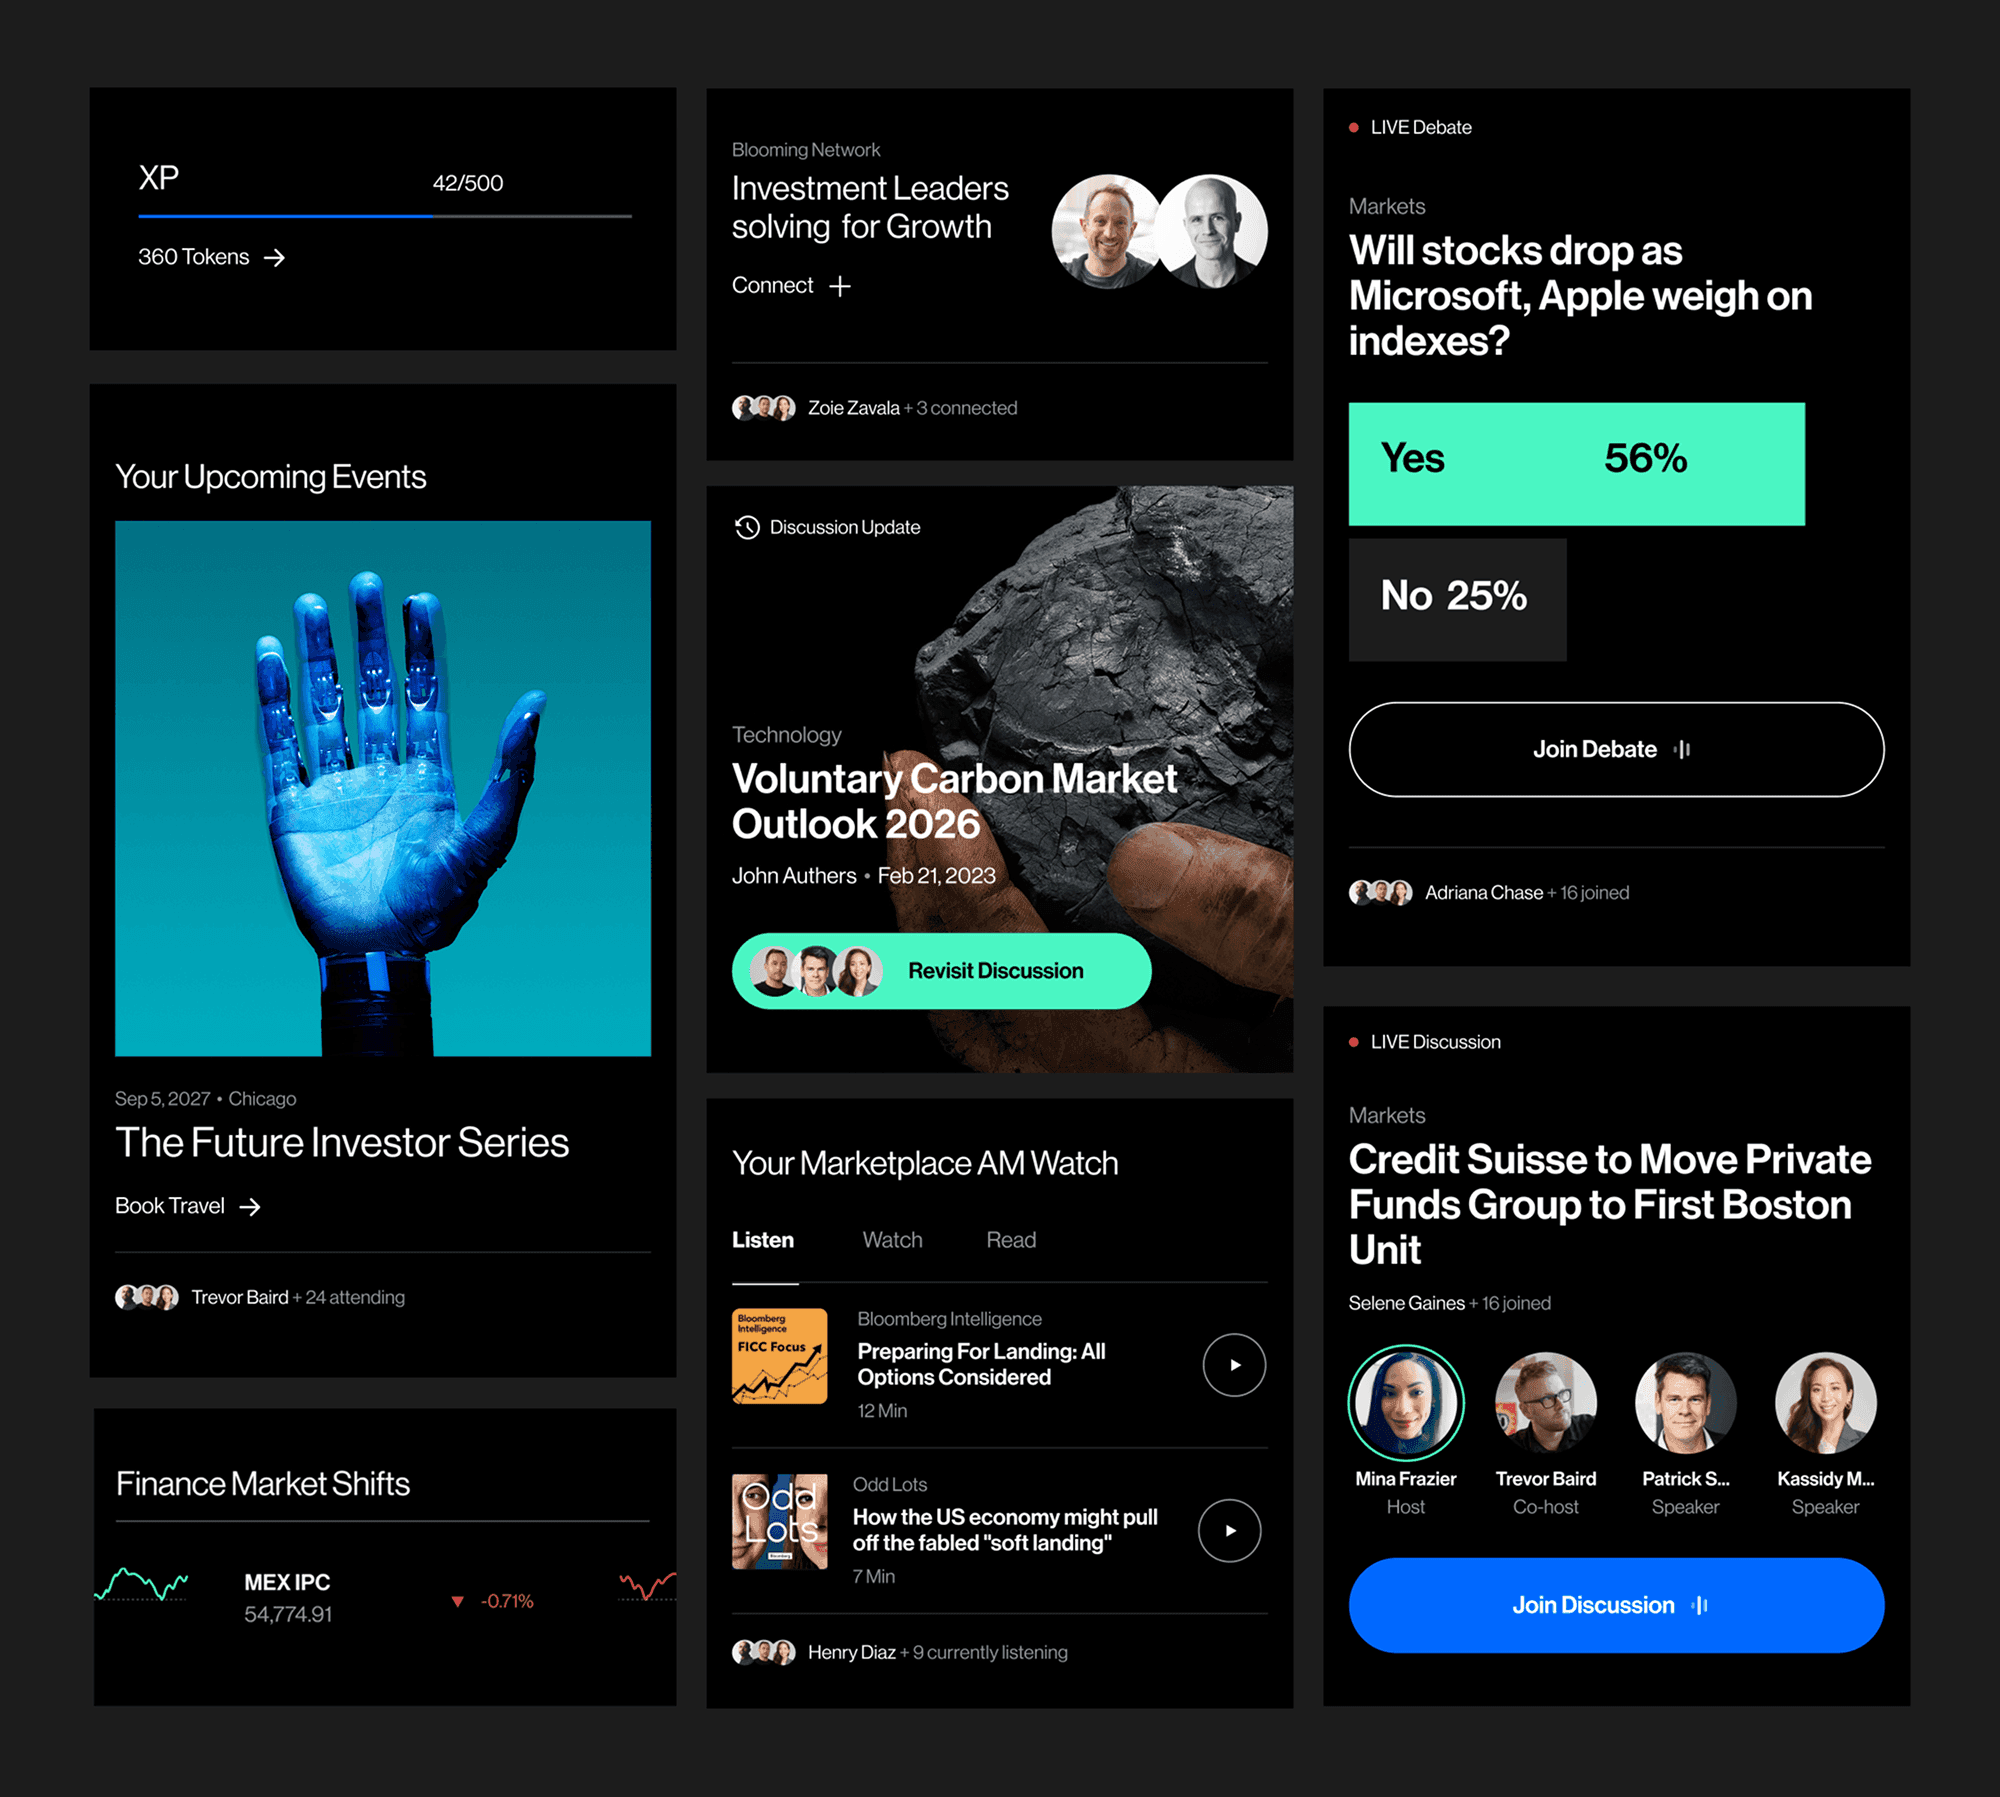The width and height of the screenshot is (2000, 1797).
Task: Click the Revisit Discussion green button
Action: click(941, 971)
